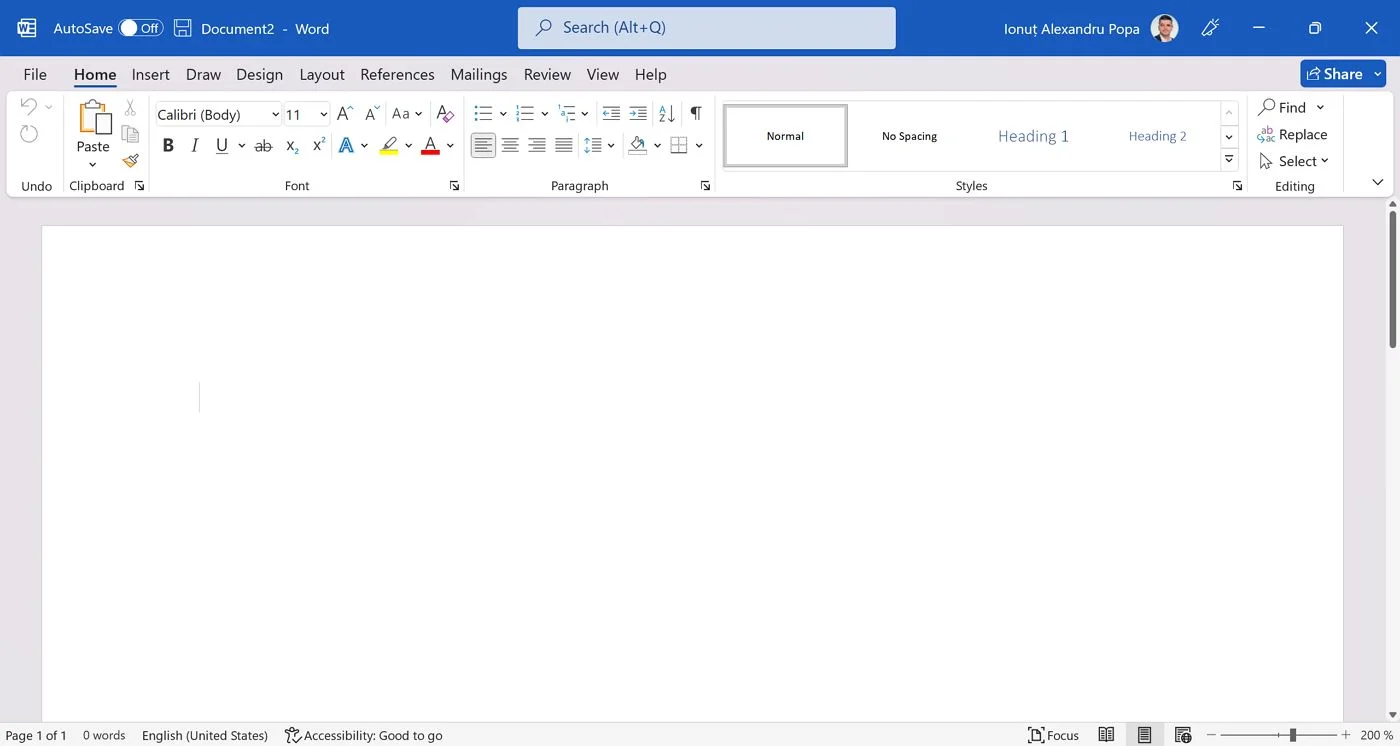The width and height of the screenshot is (1400, 746).
Task: Click the Cut scissors icon
Action: point(130,108)
